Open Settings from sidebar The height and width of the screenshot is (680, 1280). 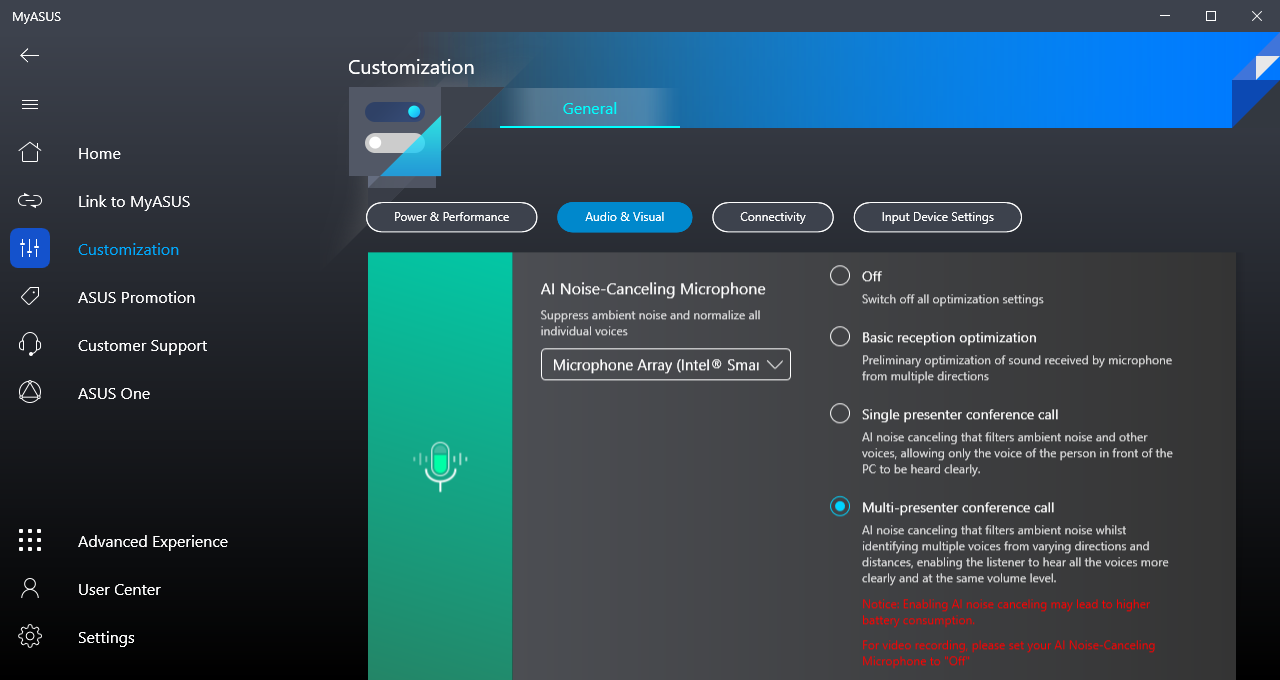pyautogui.click(x=106, y=637)
